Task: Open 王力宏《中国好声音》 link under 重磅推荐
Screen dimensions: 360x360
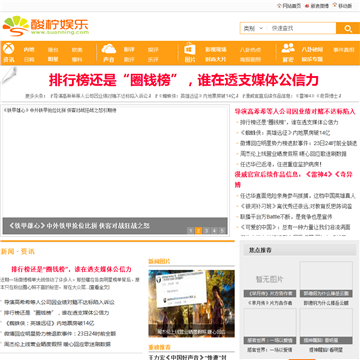Action: 188,357
